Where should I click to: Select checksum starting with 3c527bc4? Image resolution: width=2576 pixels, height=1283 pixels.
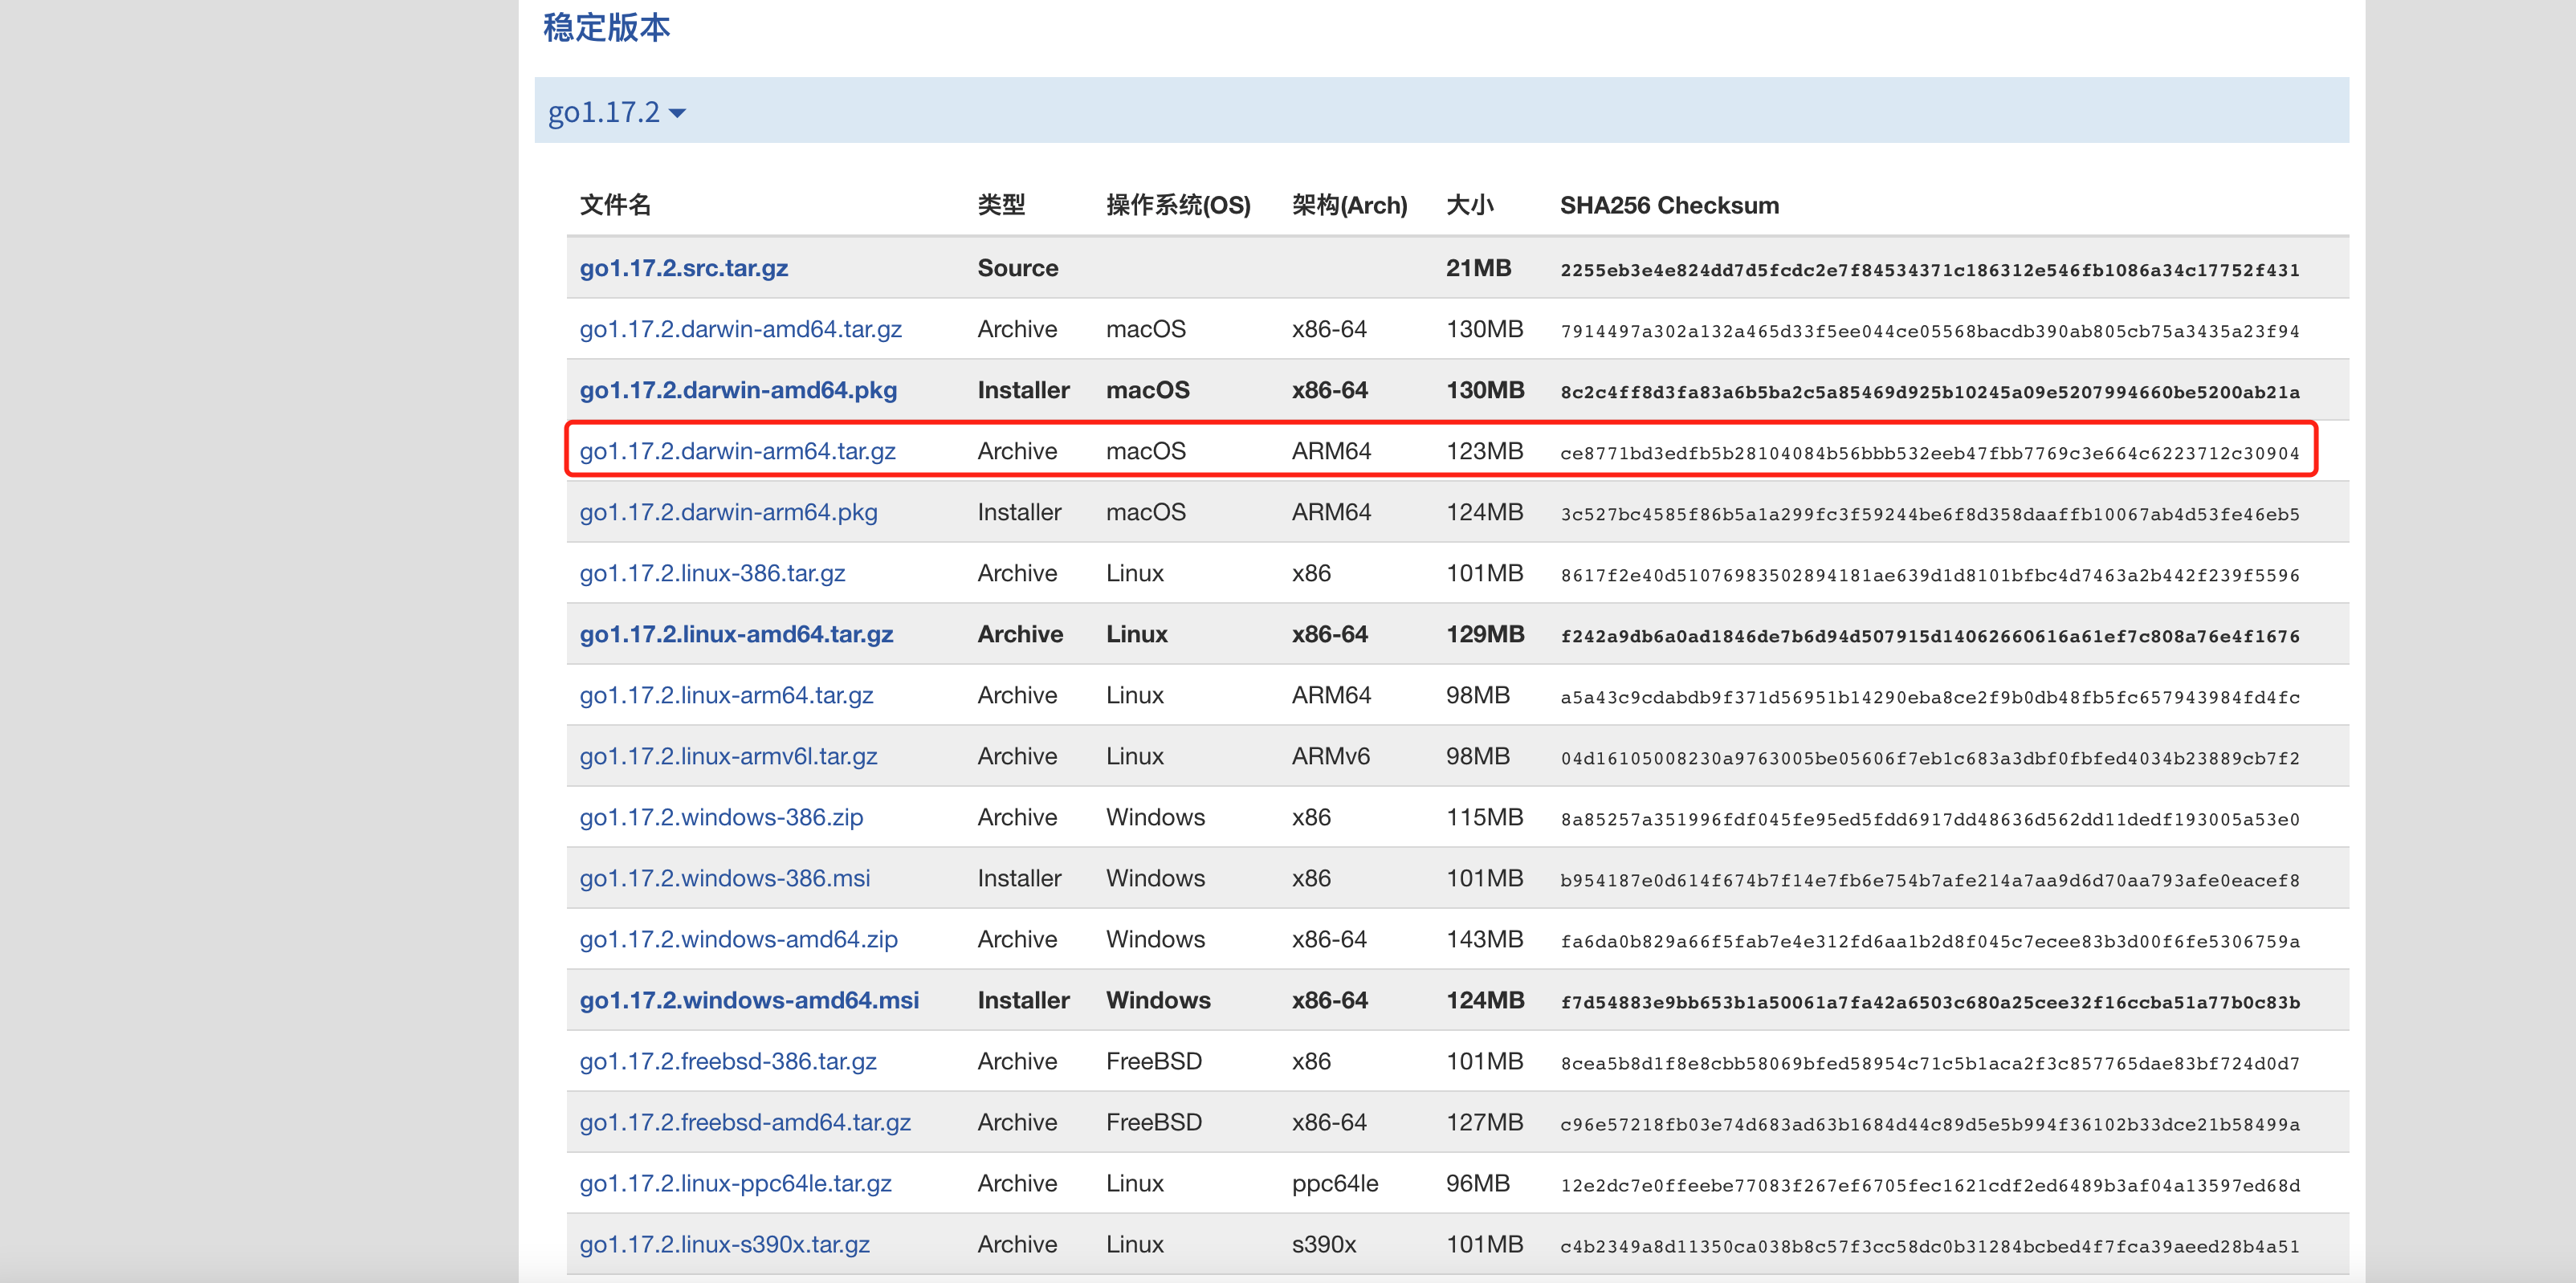(1929, 514)
